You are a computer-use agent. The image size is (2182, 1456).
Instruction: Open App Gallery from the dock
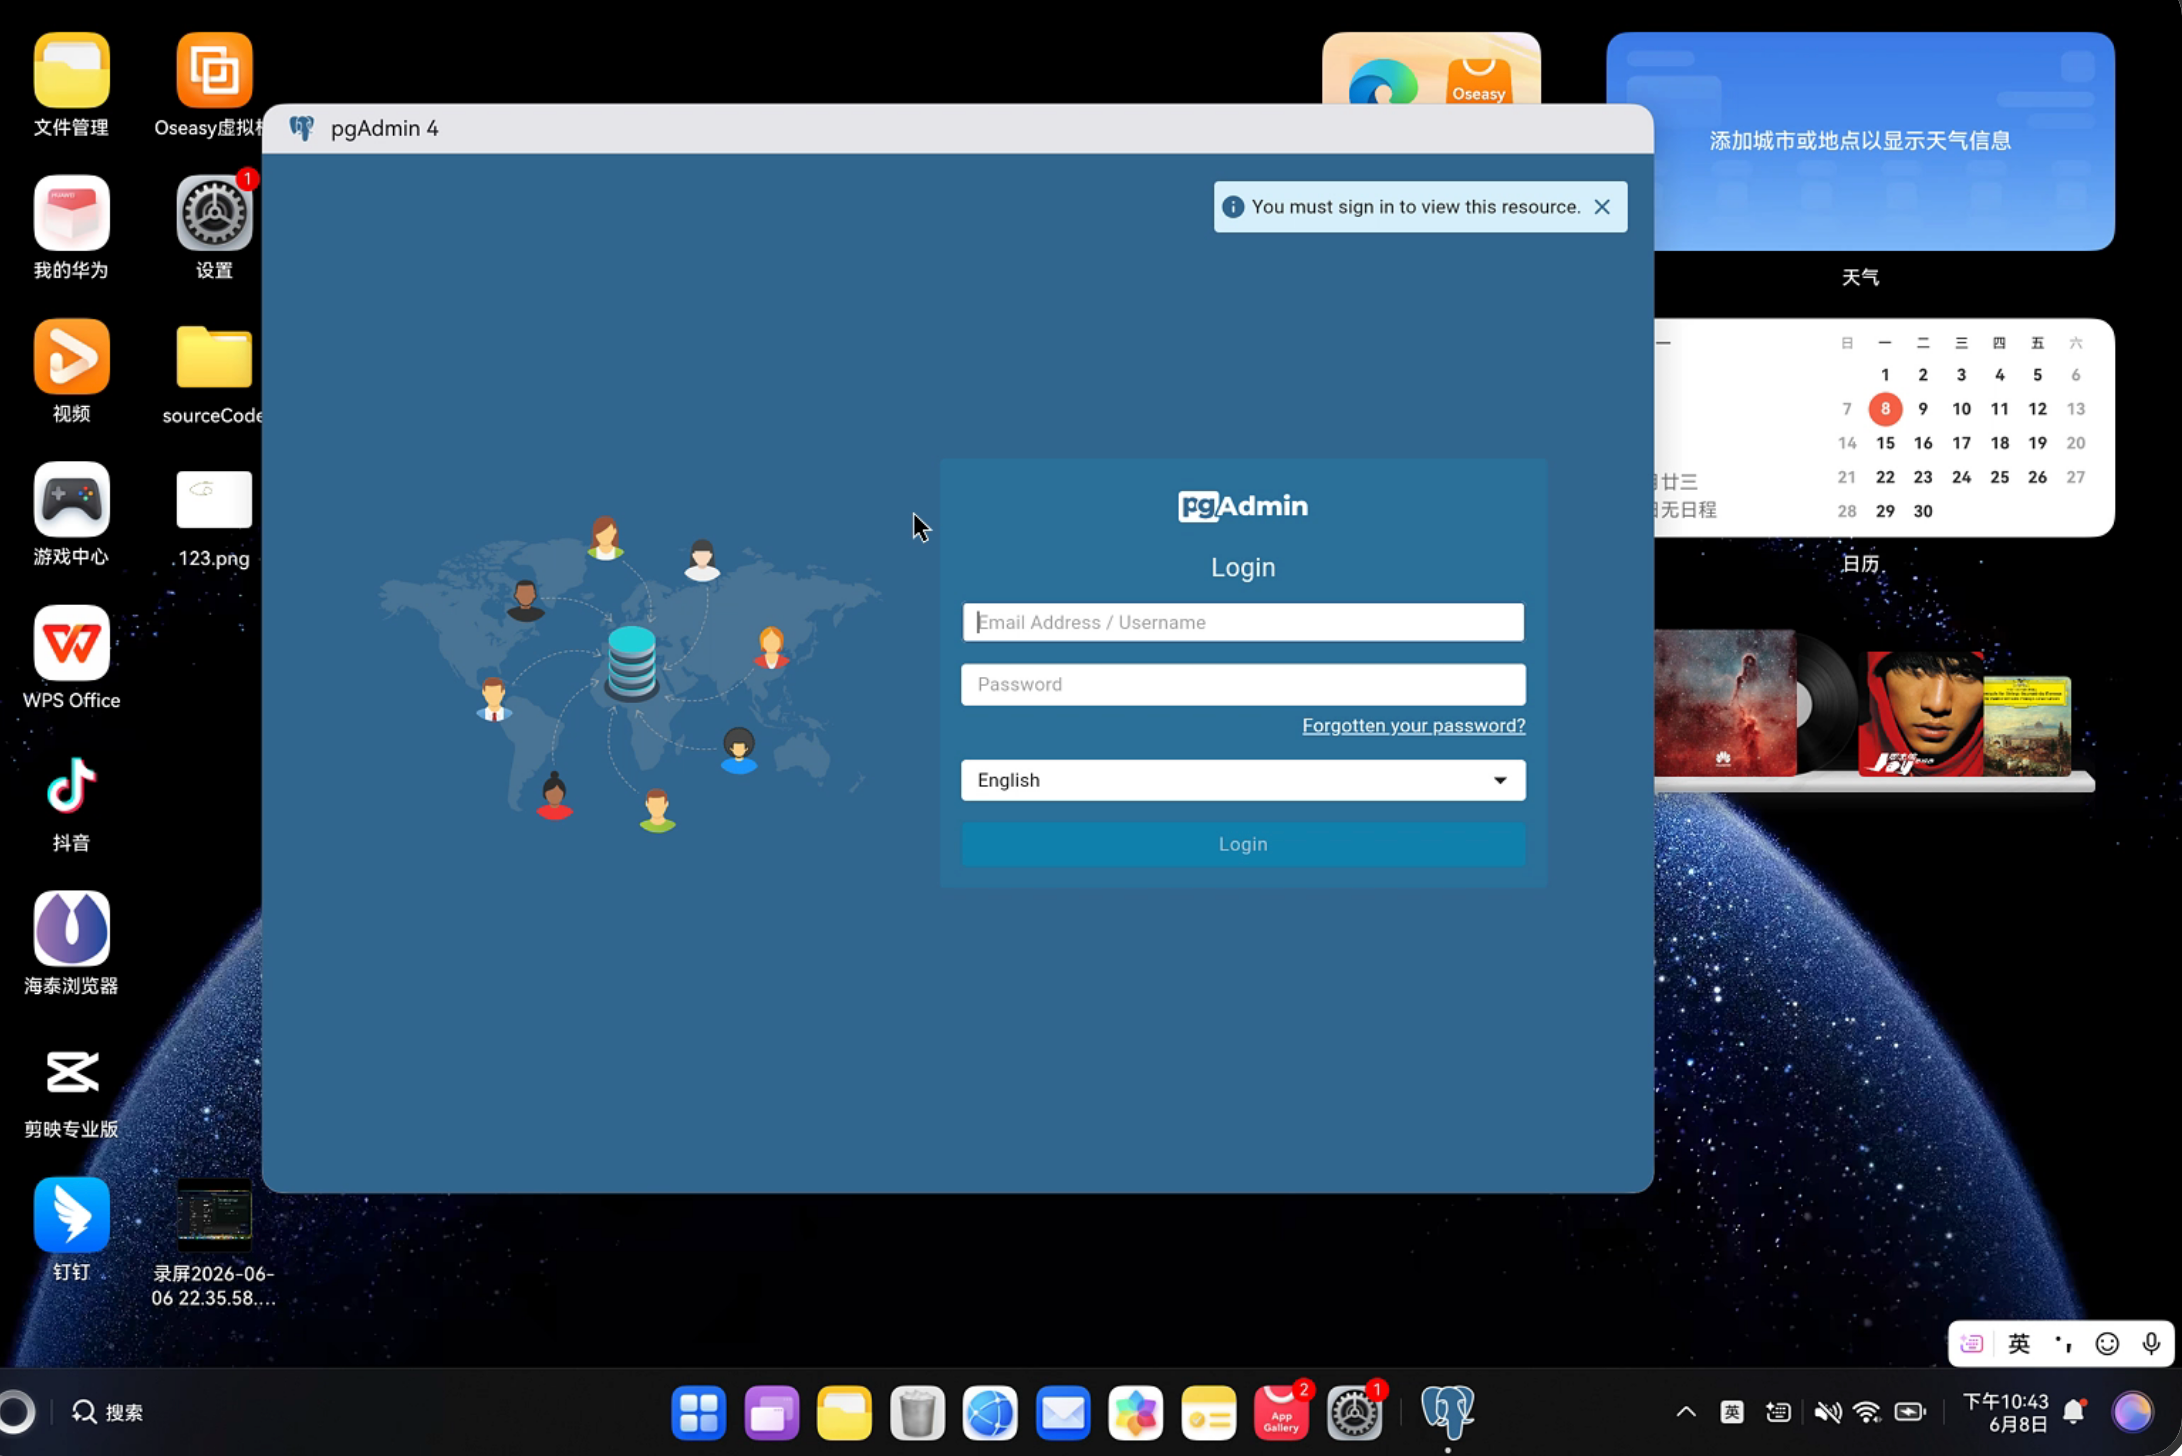tap(1282, 1413)
